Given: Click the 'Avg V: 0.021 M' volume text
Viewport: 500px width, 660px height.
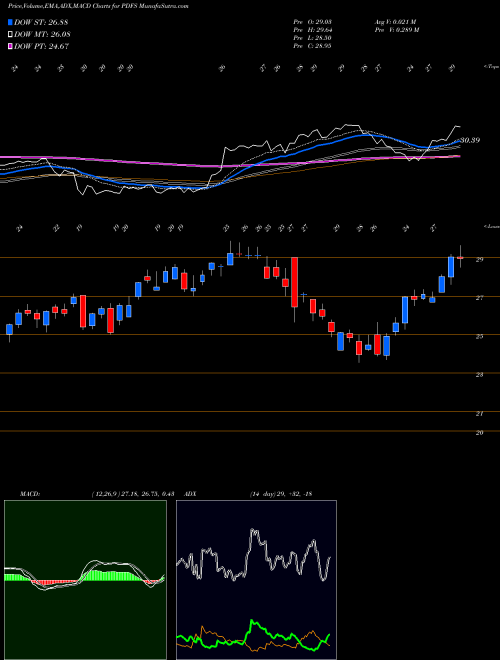Looking at the screenshot, I should click(395, 22).
